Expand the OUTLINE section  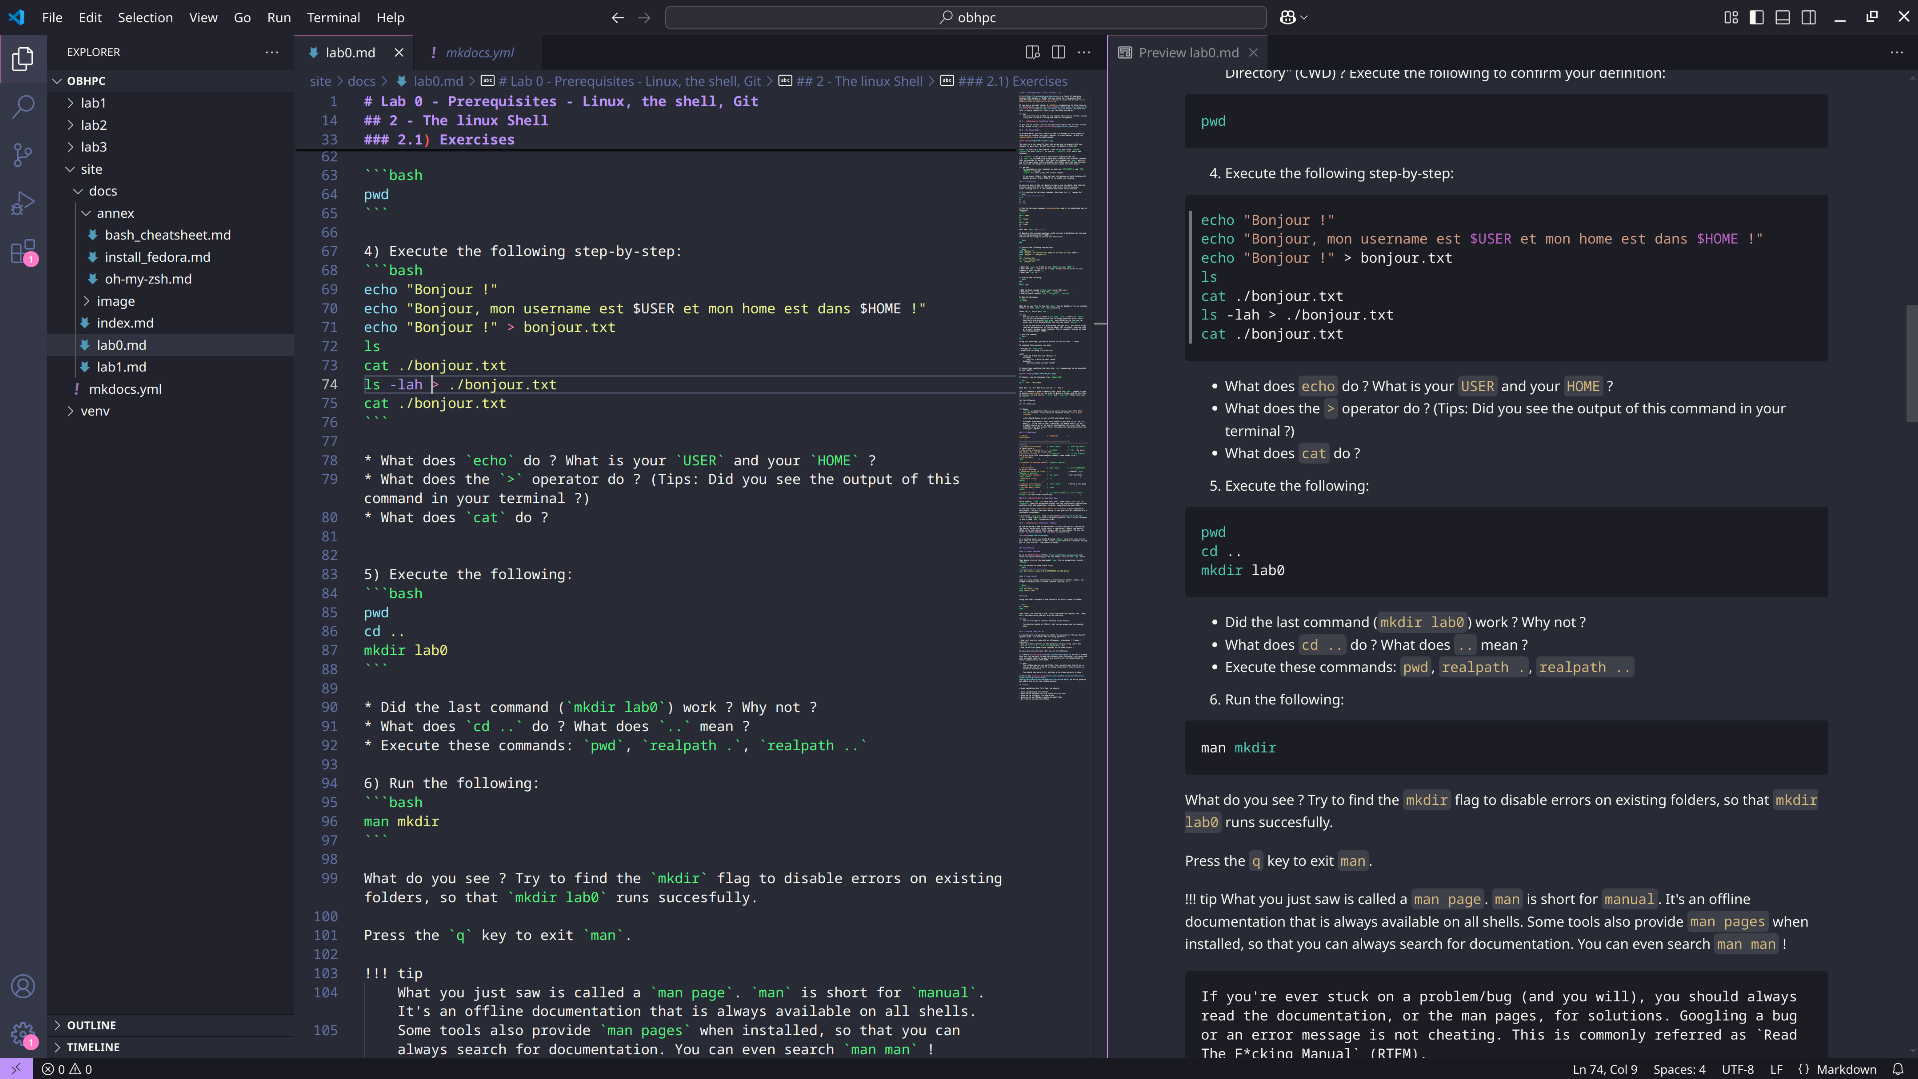(x=170, y=1025)
